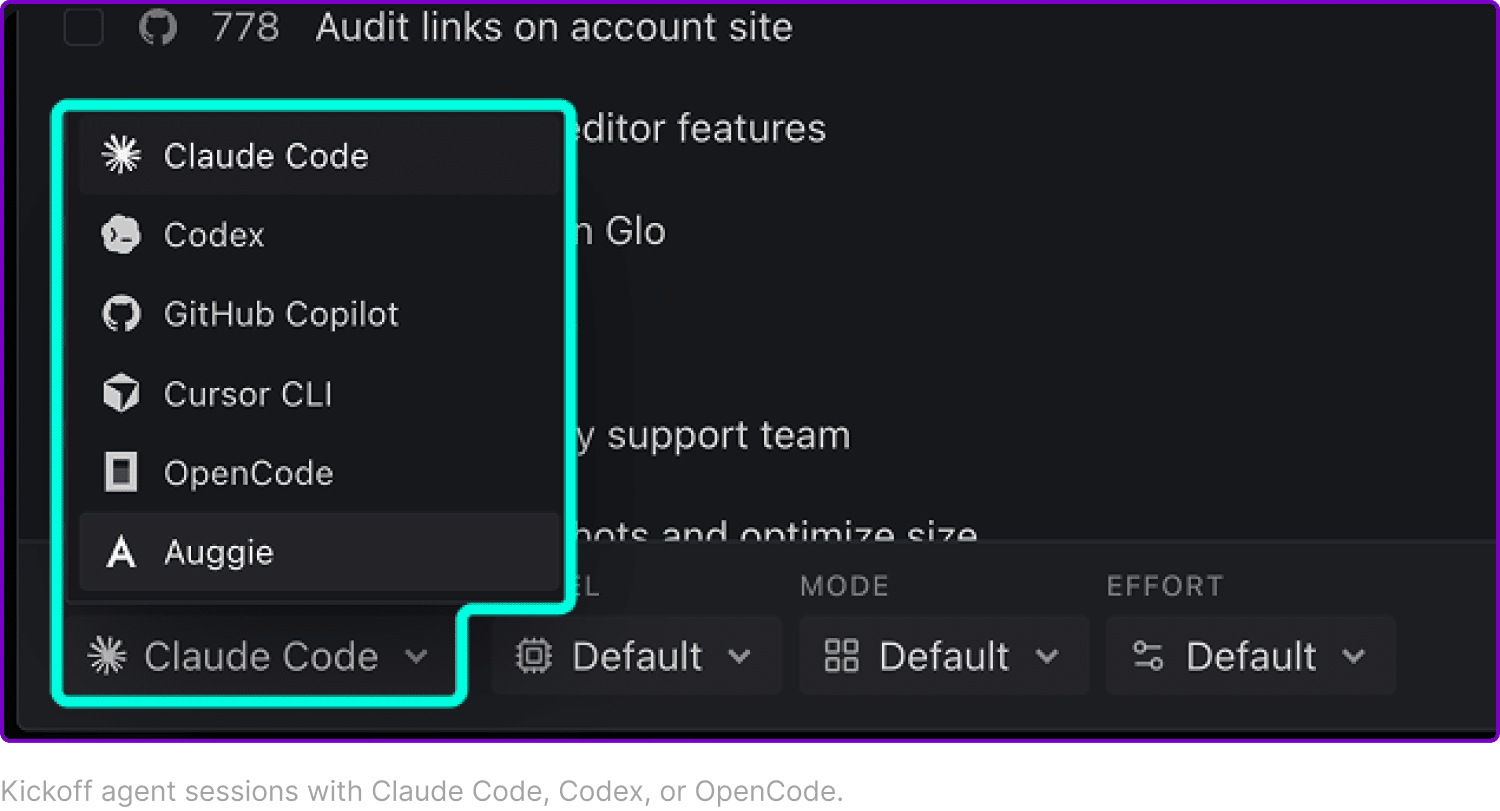Collapse the Claude Code agent selector dropdown
The width and height of the screenshot is (1500, 811).
coord(260,656)
